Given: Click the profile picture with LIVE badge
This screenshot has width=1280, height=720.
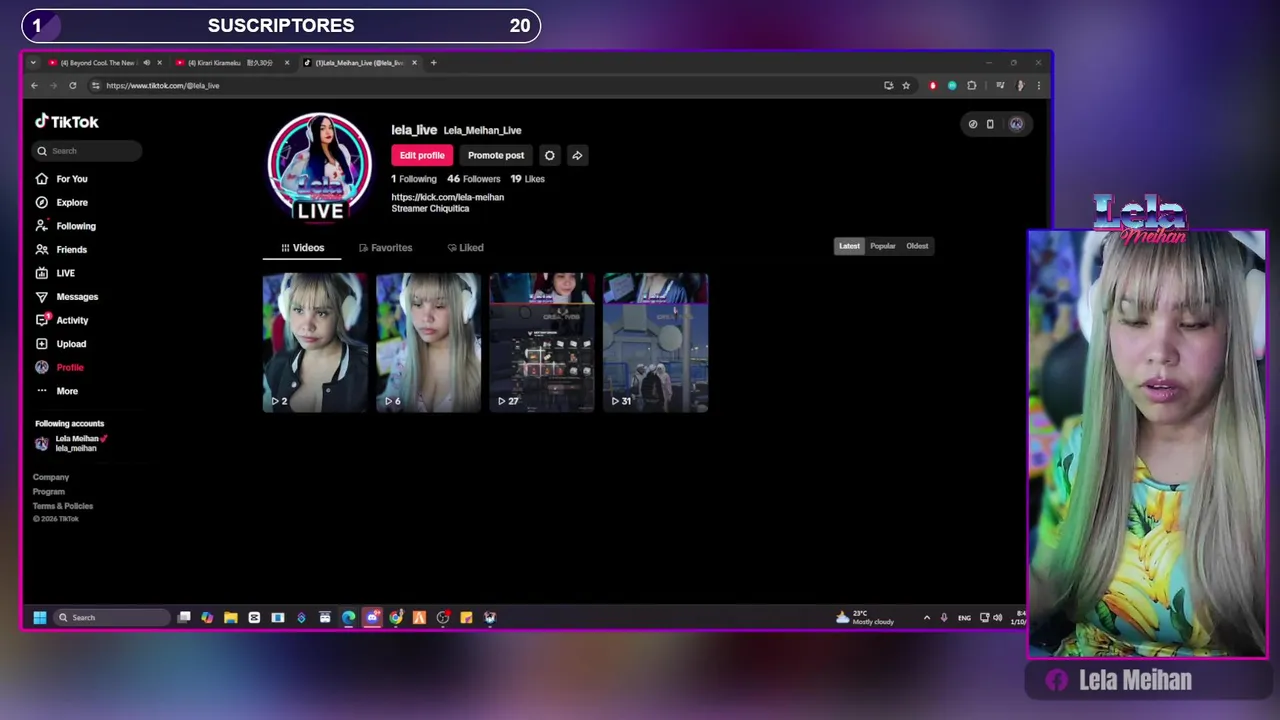Looking at the screenshot, I should [320, 166].
